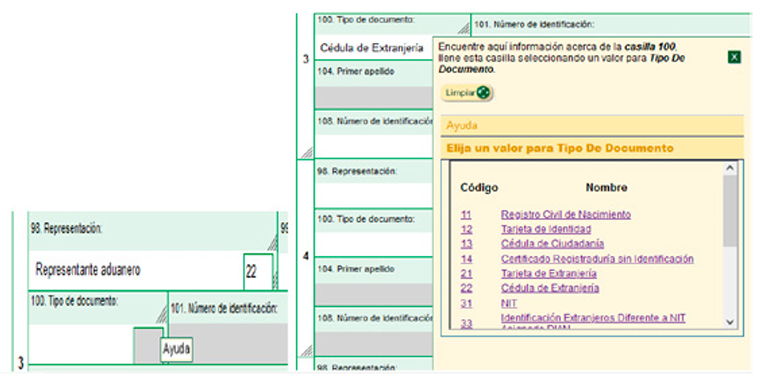The height and width of the screenshot is (380, 761).
Task: Click Tipo de documento field in section 4
Action: (374, 244)
